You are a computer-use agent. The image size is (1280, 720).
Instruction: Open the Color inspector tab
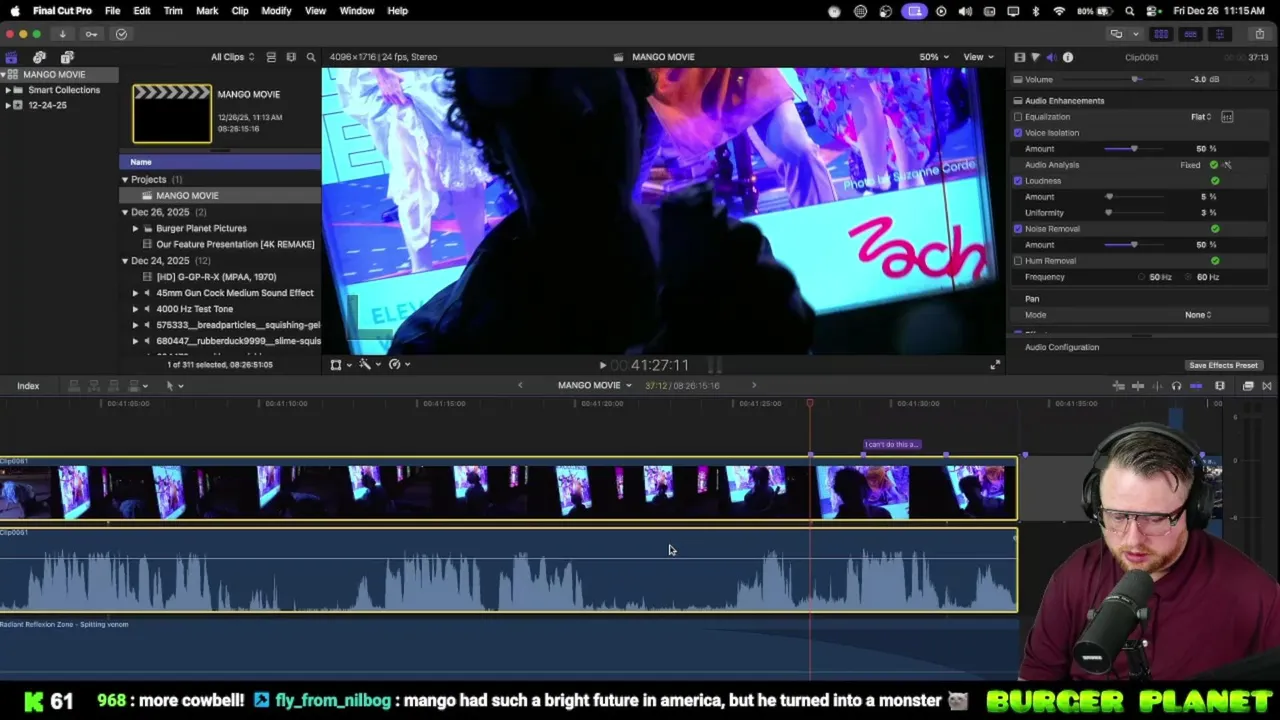point(1035,57)
